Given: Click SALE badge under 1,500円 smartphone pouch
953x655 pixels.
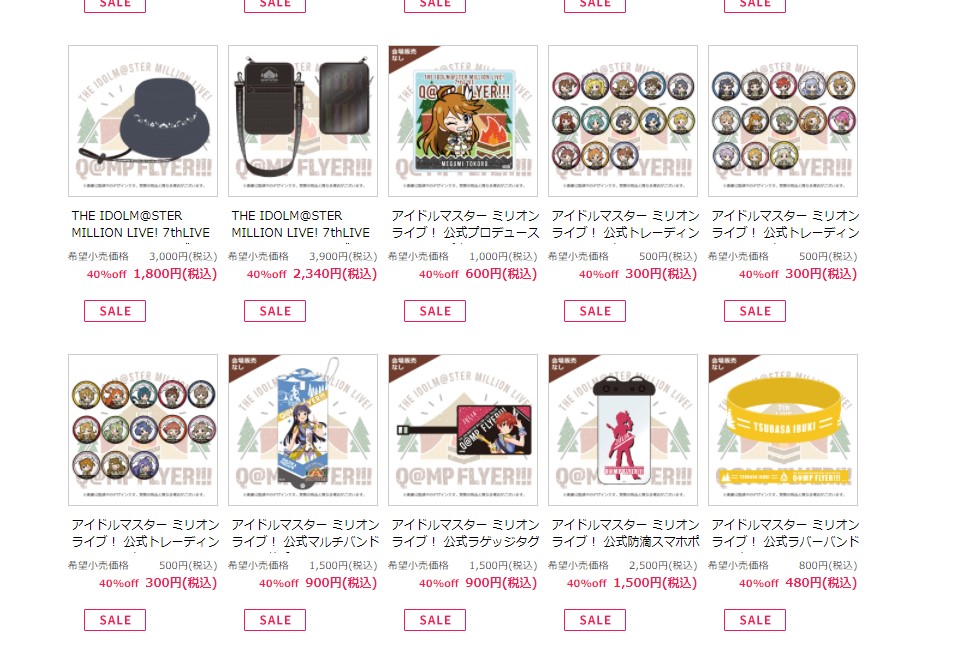Looking at the screenshot, I should [595, 620].
